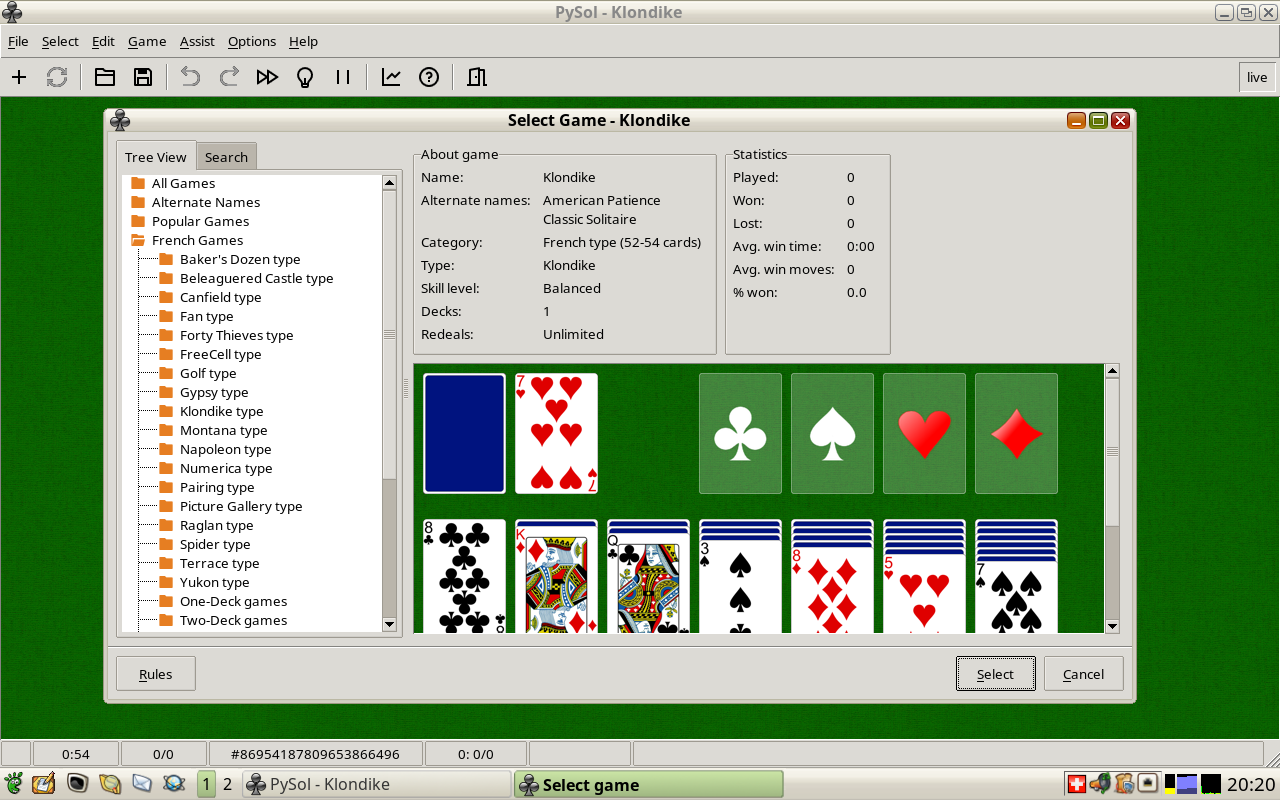Open the Statistics chart icon

tap(391, 77)
